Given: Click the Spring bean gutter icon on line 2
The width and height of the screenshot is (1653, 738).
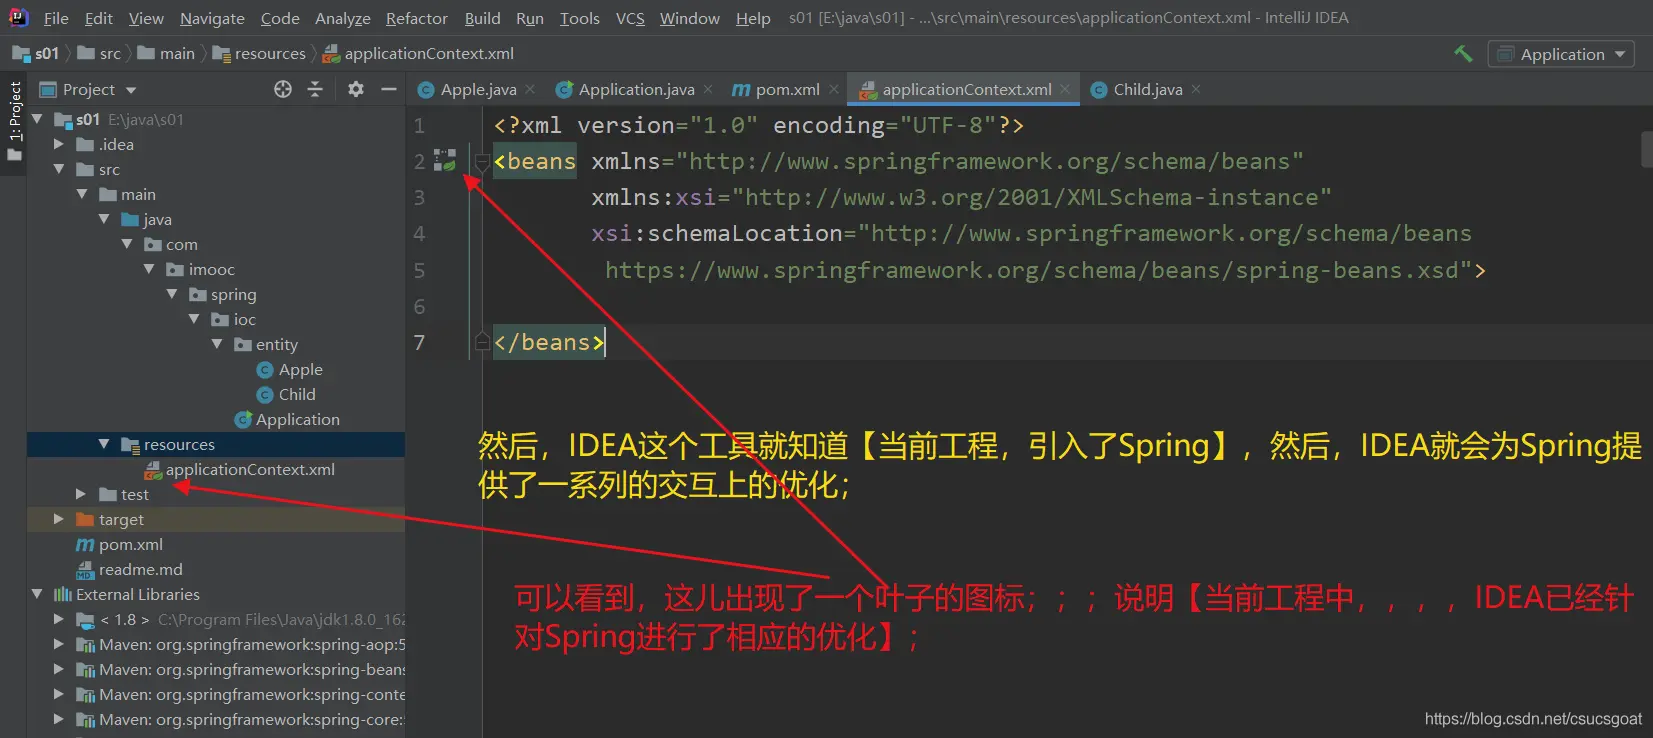Looking at the screenshot, I should click(445, 160).
